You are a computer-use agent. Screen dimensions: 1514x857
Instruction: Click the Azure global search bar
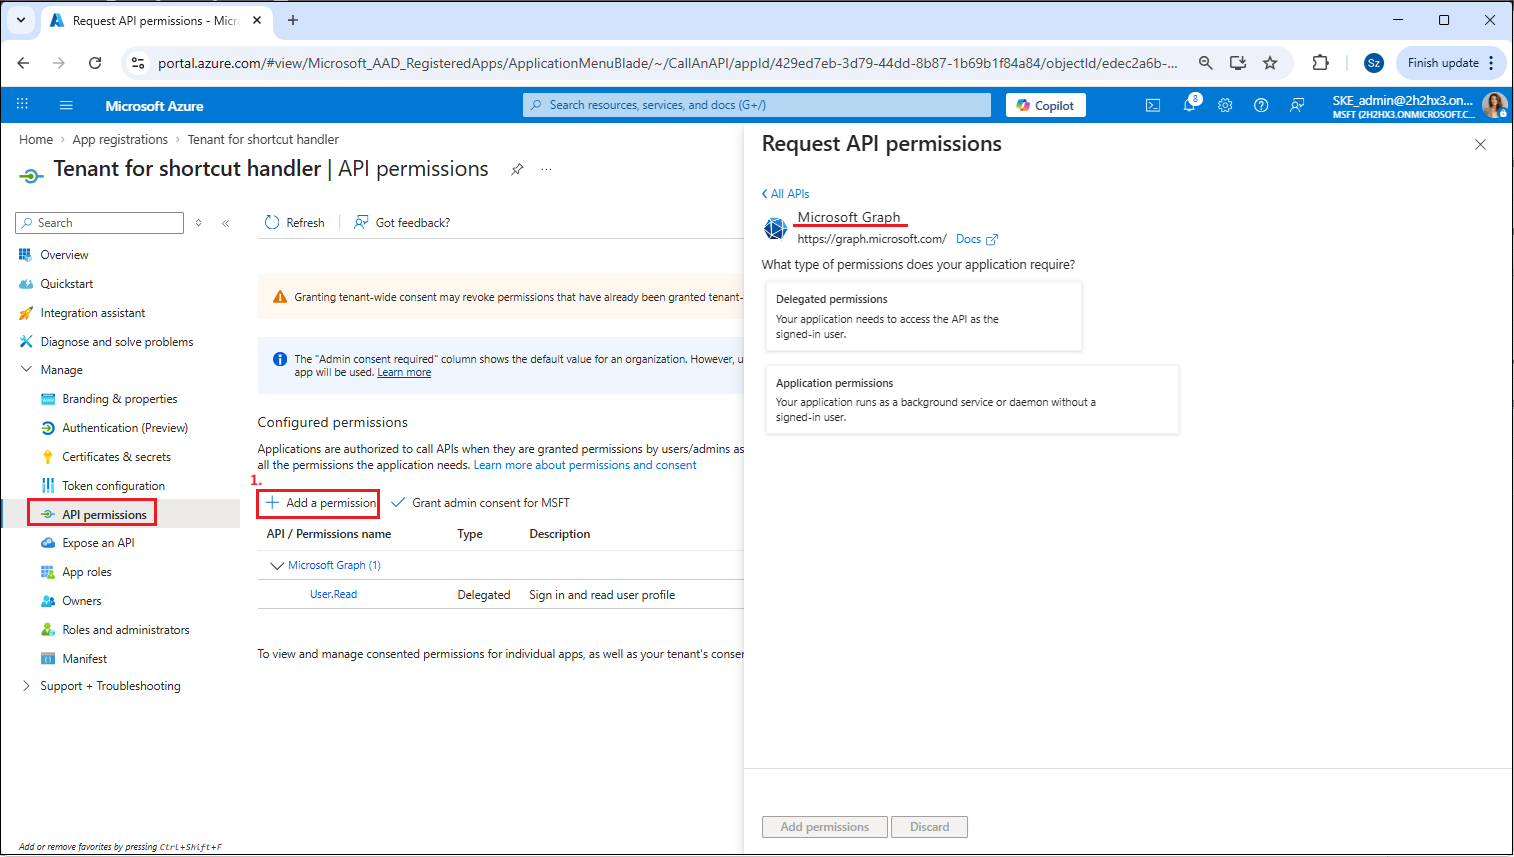pos(757,105)
